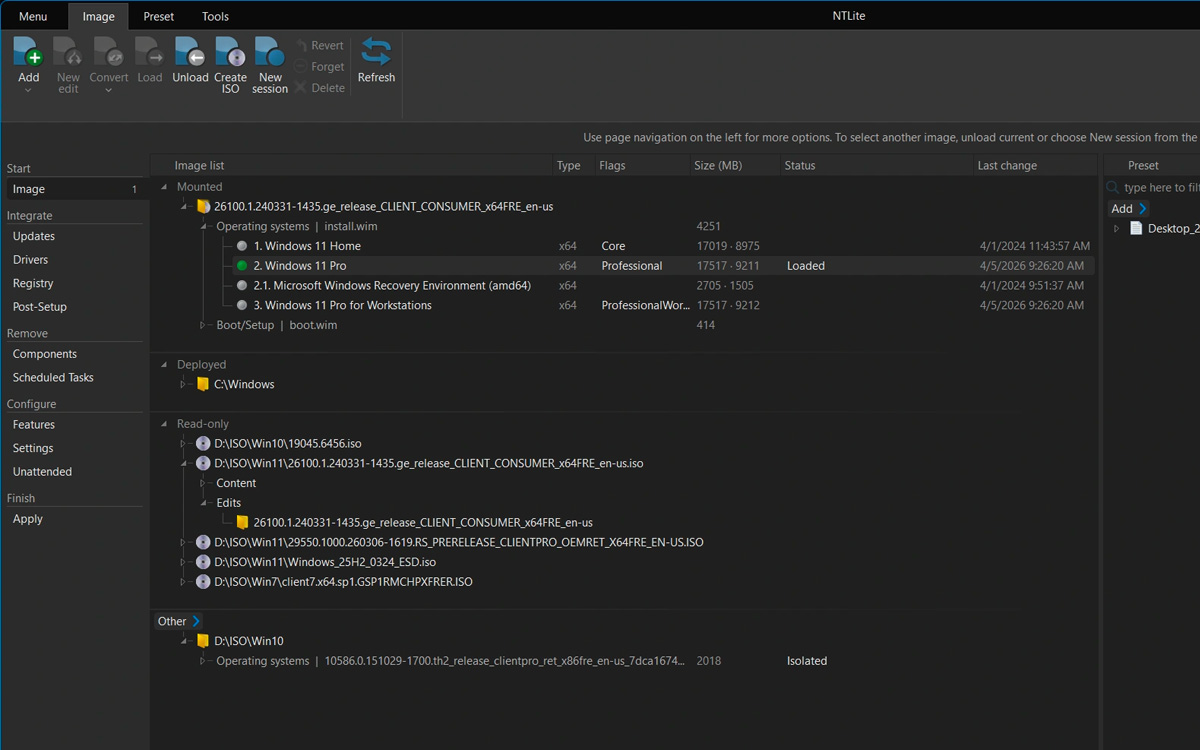Click the preset filter search icon
The image size is (1200, 750).
point(1113,187)
